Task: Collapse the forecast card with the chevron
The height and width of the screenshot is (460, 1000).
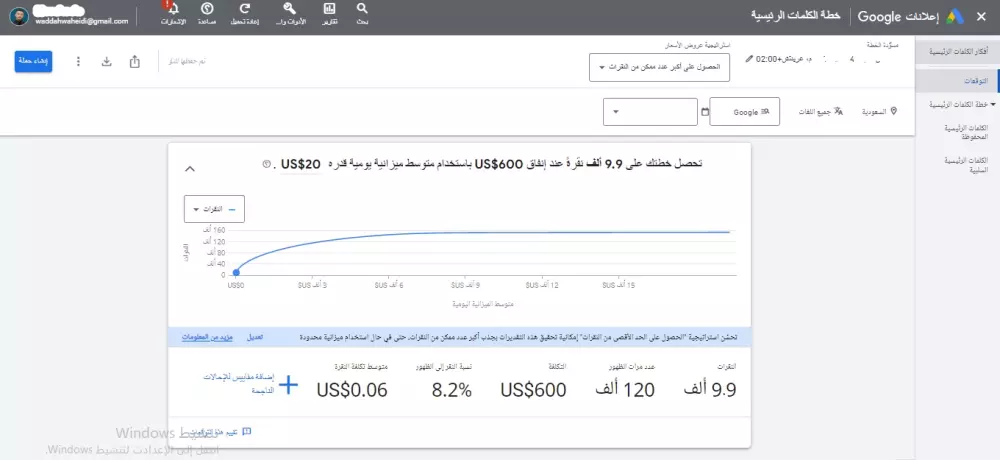Action: click(x=189, y=169)
